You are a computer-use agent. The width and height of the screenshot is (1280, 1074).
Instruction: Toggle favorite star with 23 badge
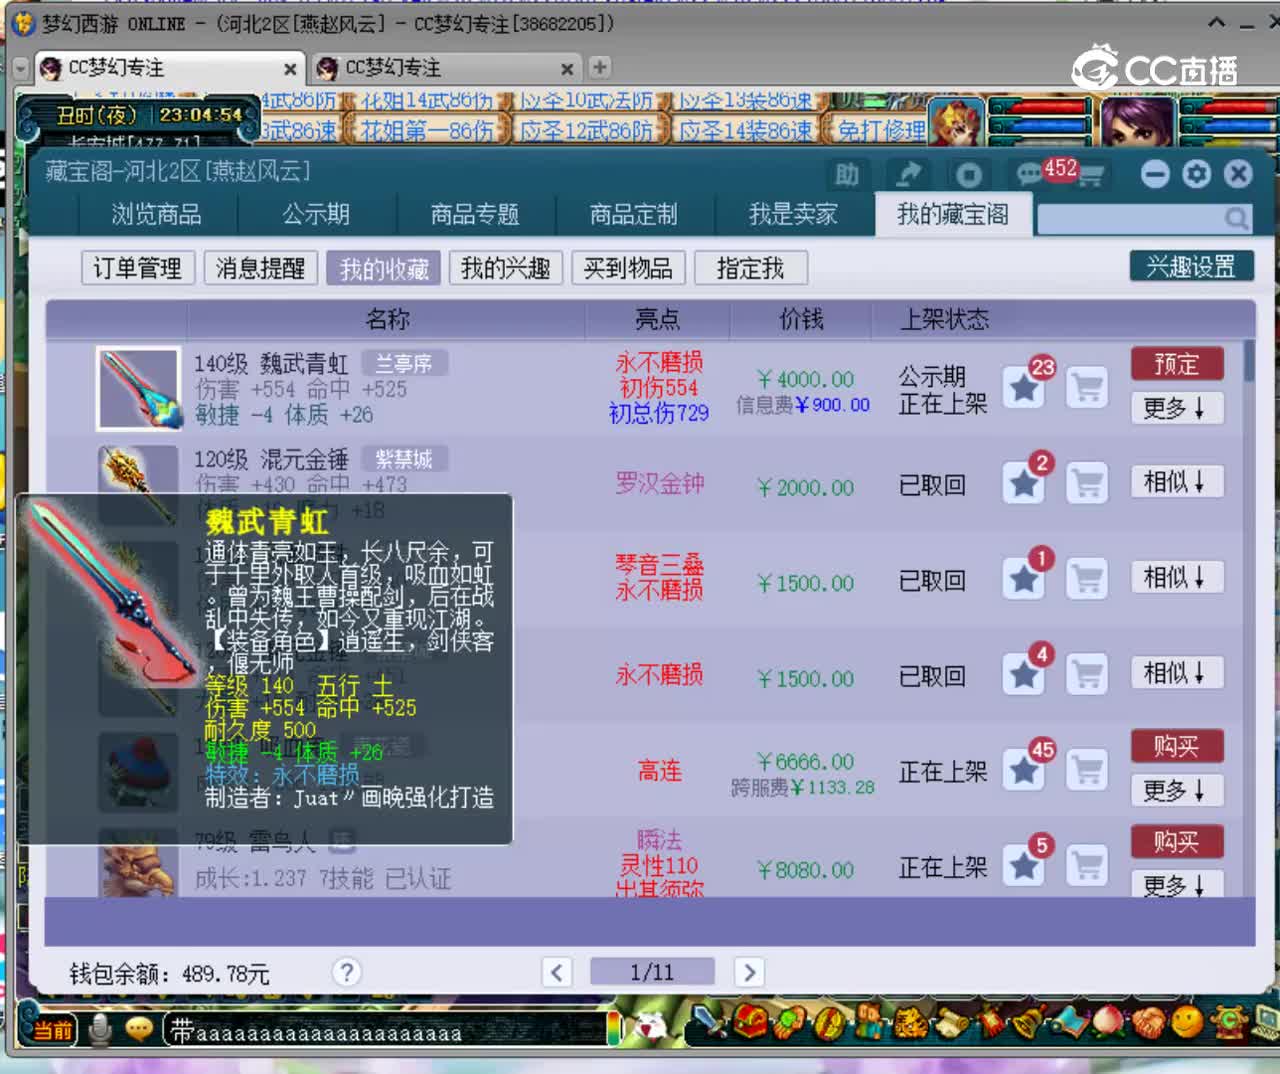[x=1024, y=386]
